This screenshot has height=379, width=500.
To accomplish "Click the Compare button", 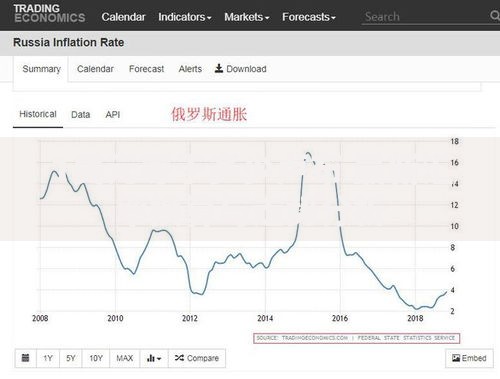I will click(197, 358).
